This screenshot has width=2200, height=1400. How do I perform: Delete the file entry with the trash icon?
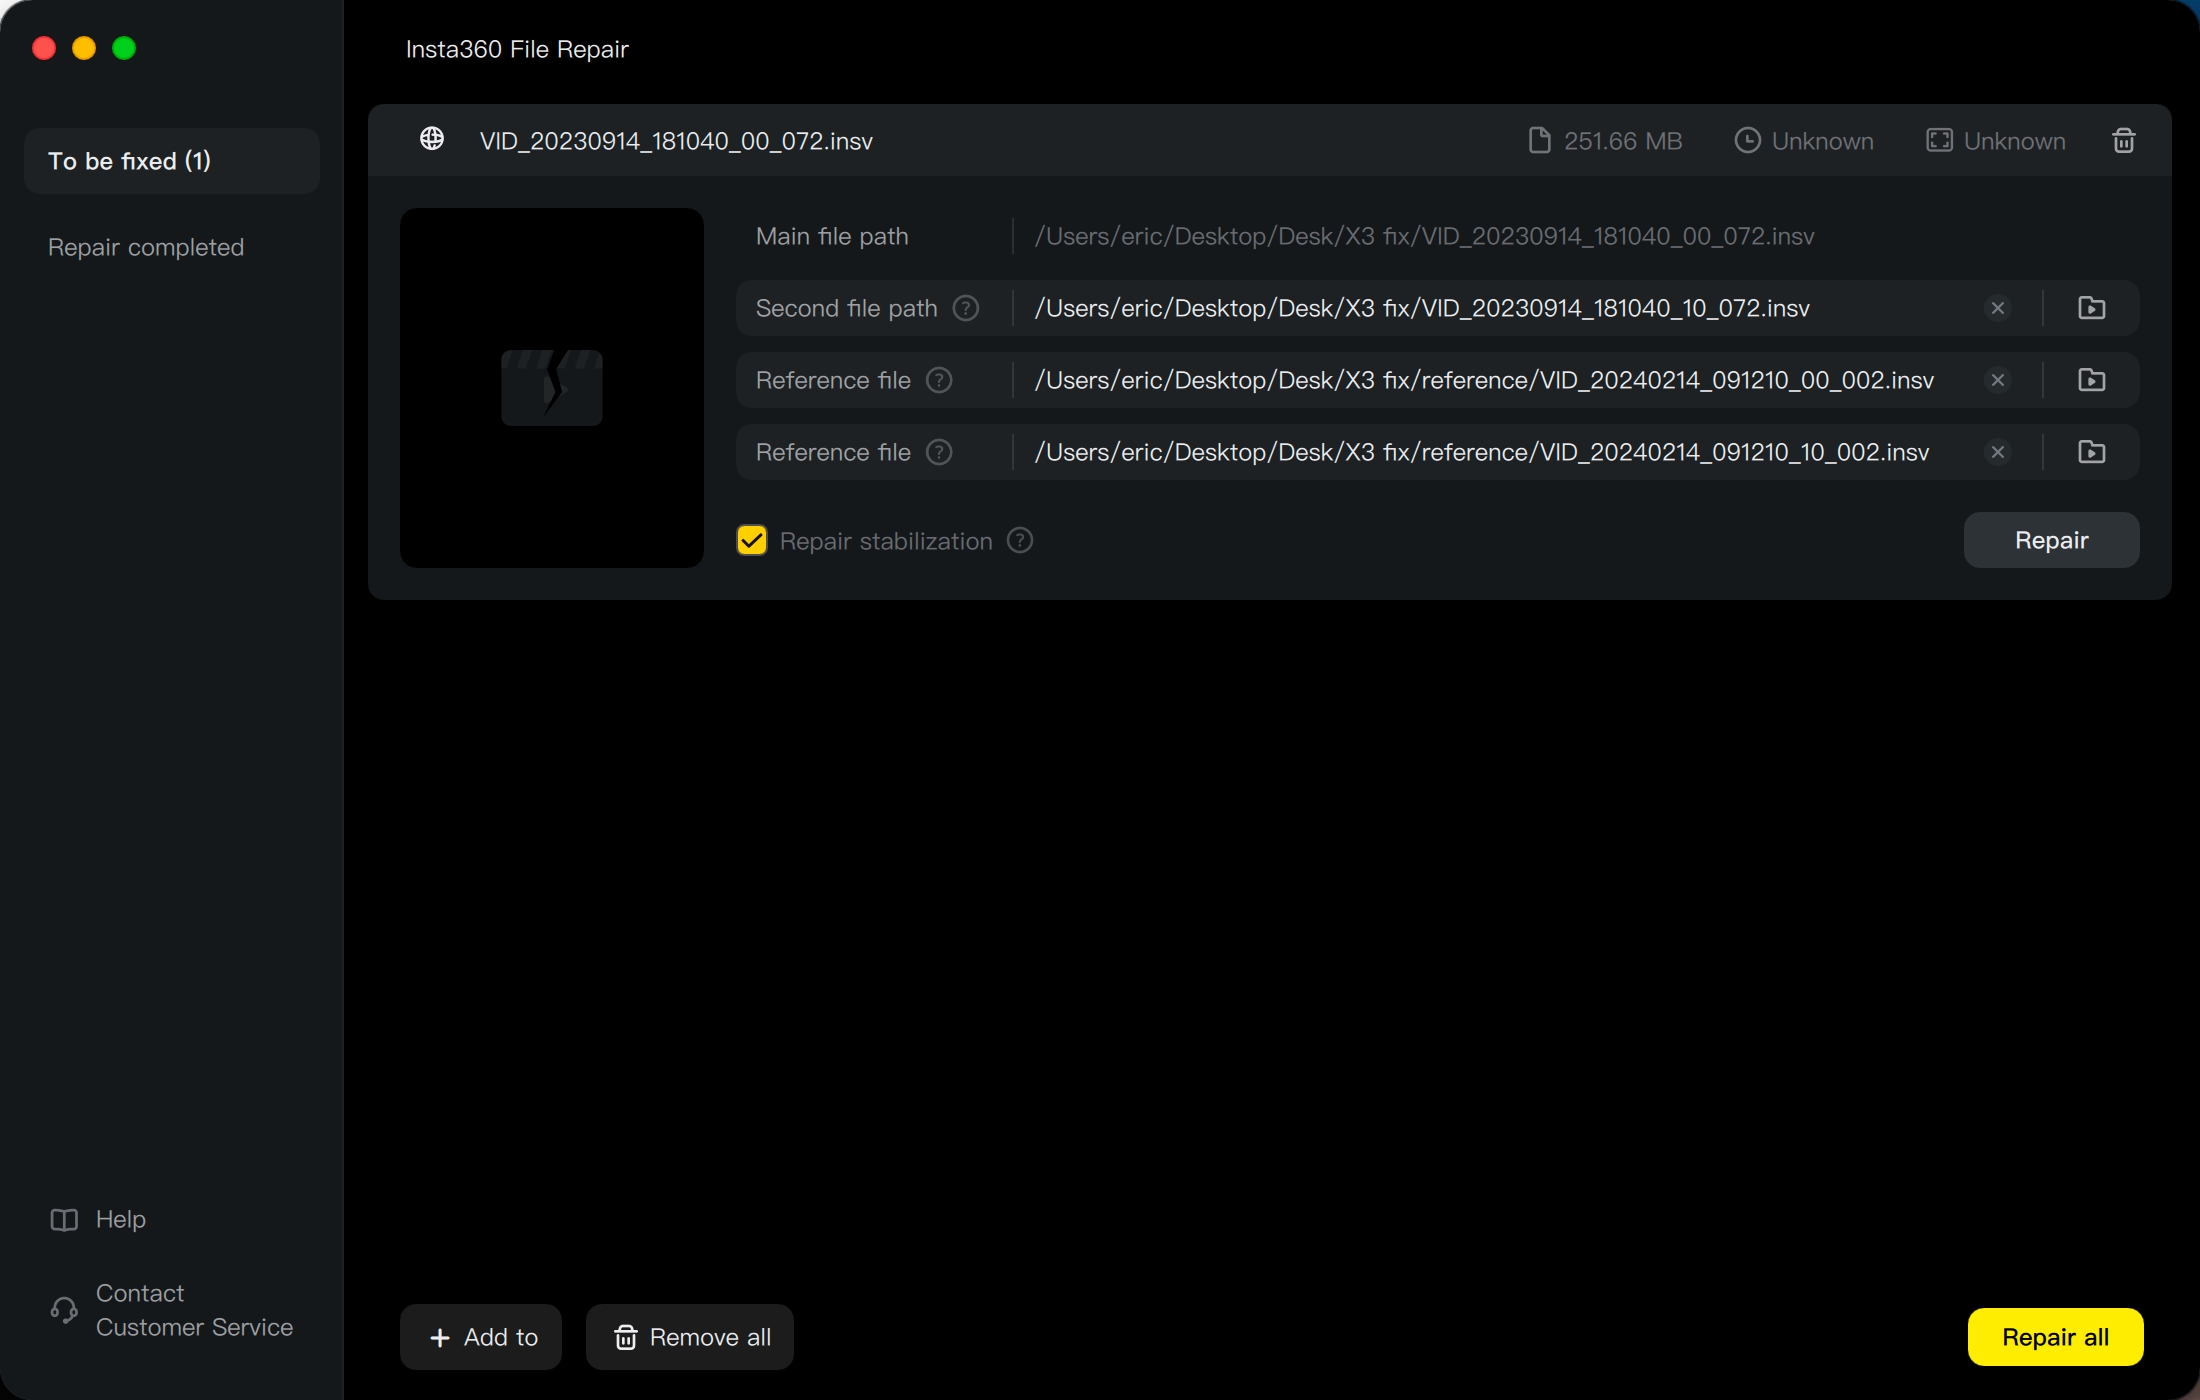tap(2124, 141)
